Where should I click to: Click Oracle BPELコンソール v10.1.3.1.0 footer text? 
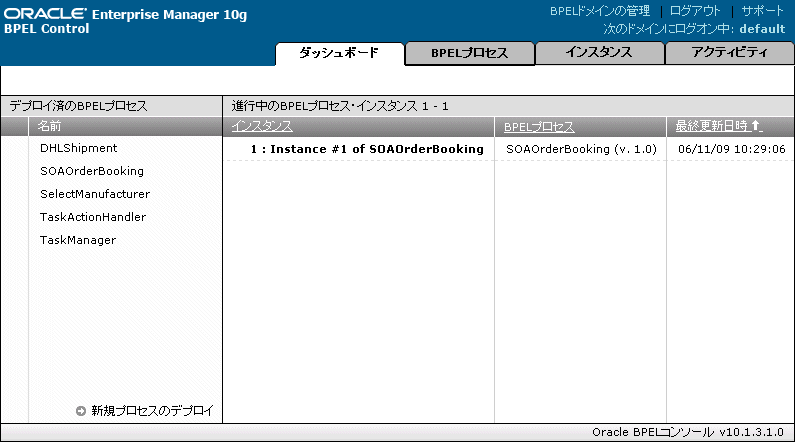[x=688, y=432]
